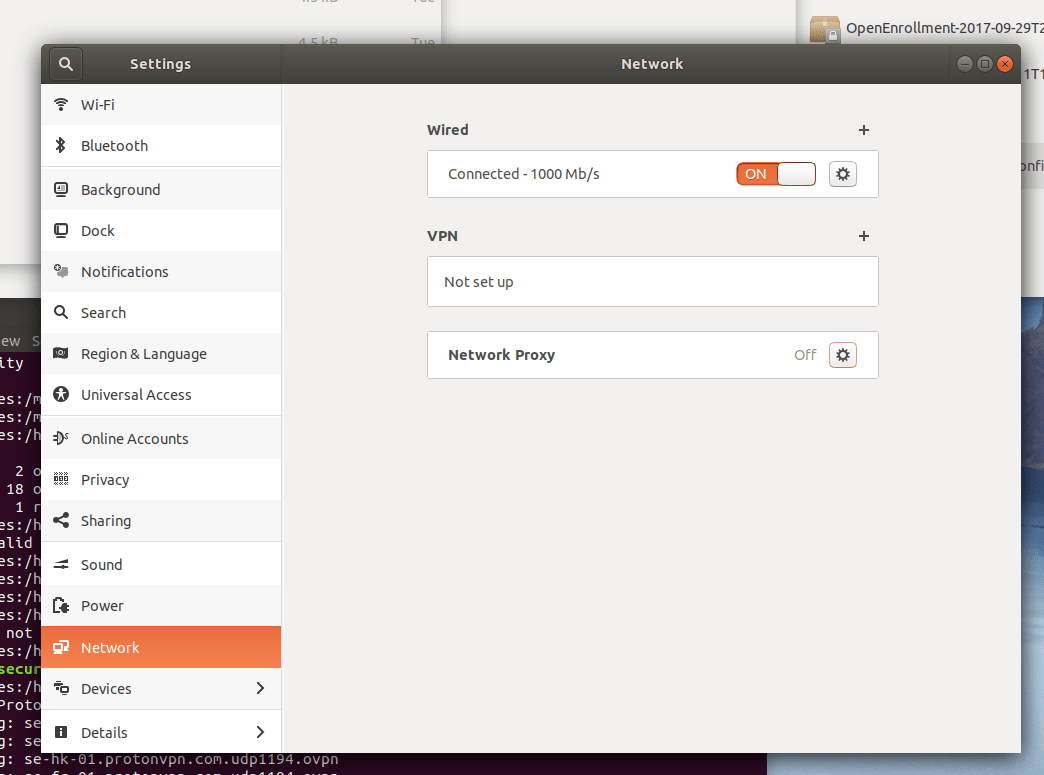This screenshot has width=1044, height=775.
Task: Open Background settings via its sidebar icon
Action: (61, 189)
